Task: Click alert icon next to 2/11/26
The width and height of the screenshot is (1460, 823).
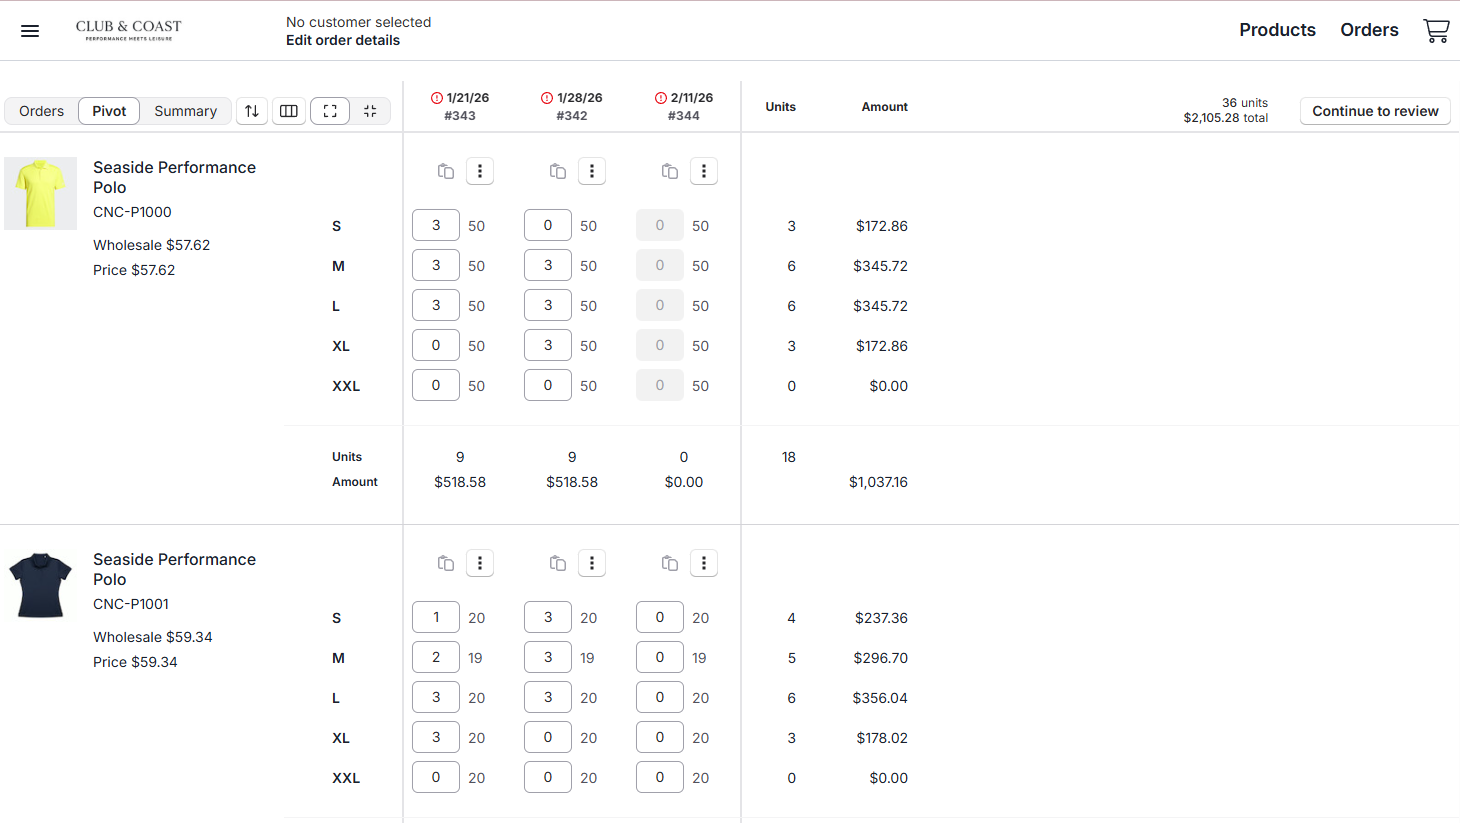Action: pos(661,98)
